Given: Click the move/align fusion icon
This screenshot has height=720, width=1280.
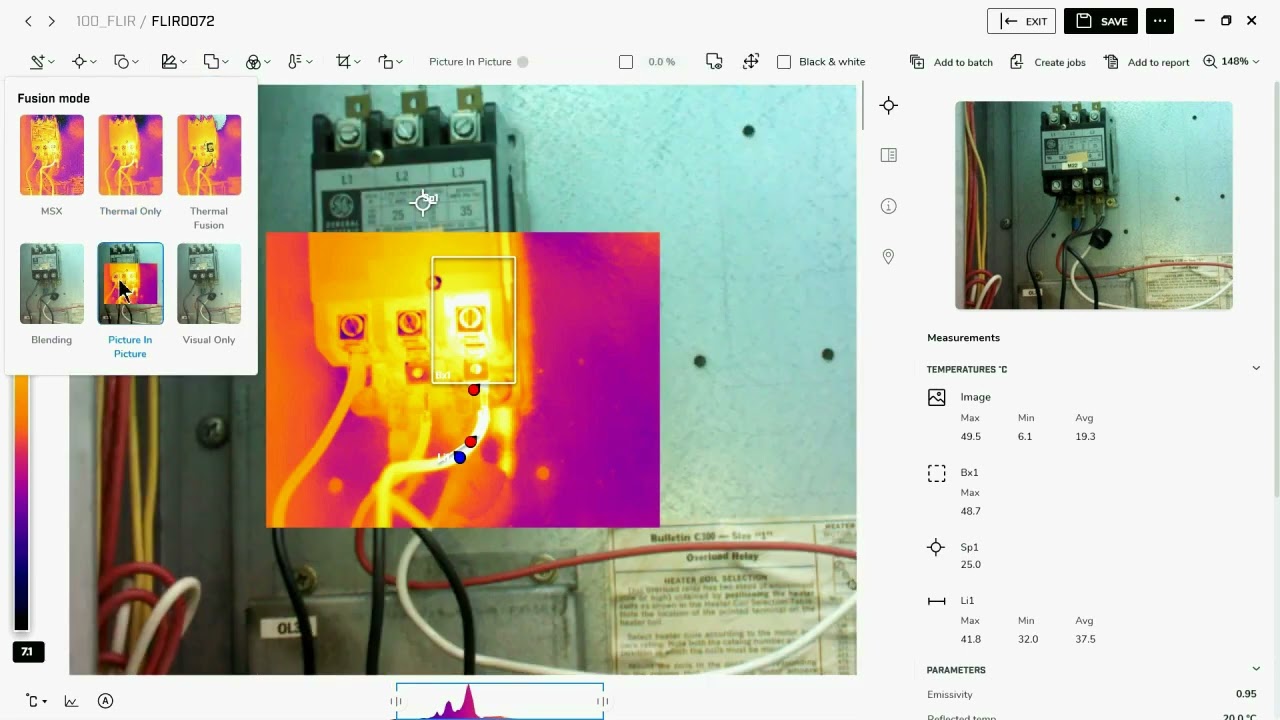Looking at the screenshot, I should pos(751,62).
